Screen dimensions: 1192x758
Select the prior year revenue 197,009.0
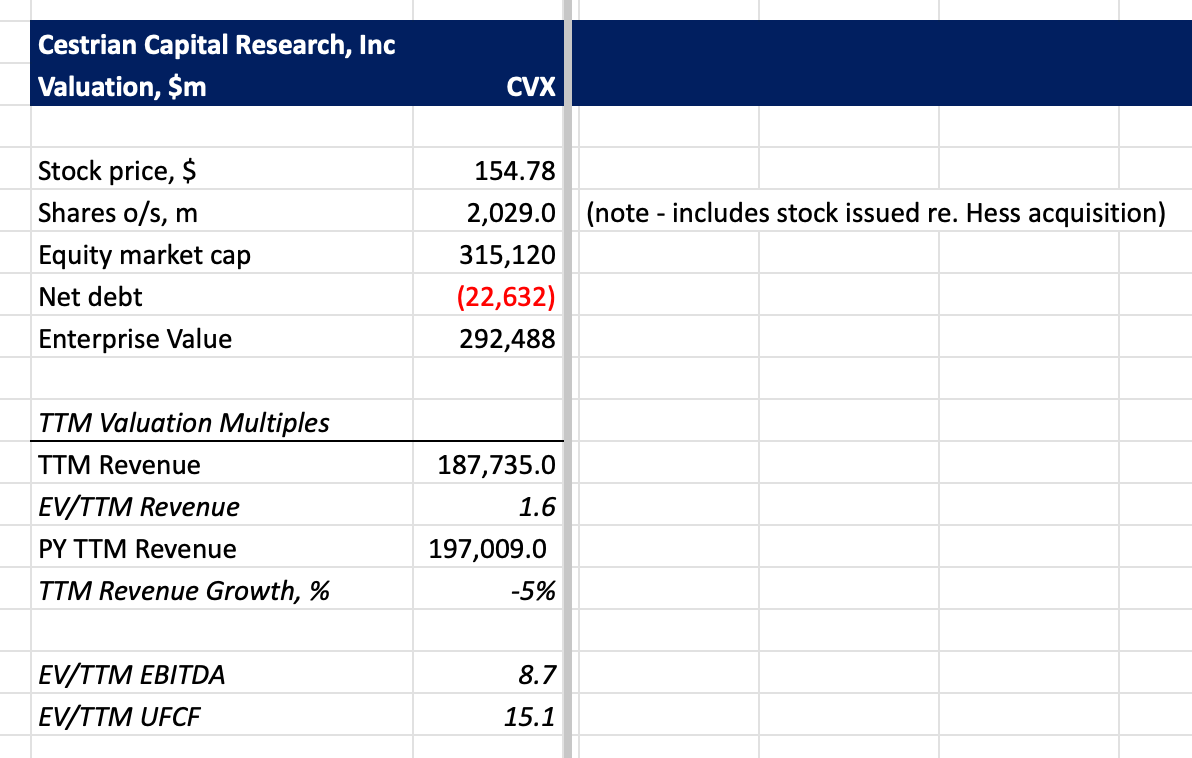click(x=487, y=549)
